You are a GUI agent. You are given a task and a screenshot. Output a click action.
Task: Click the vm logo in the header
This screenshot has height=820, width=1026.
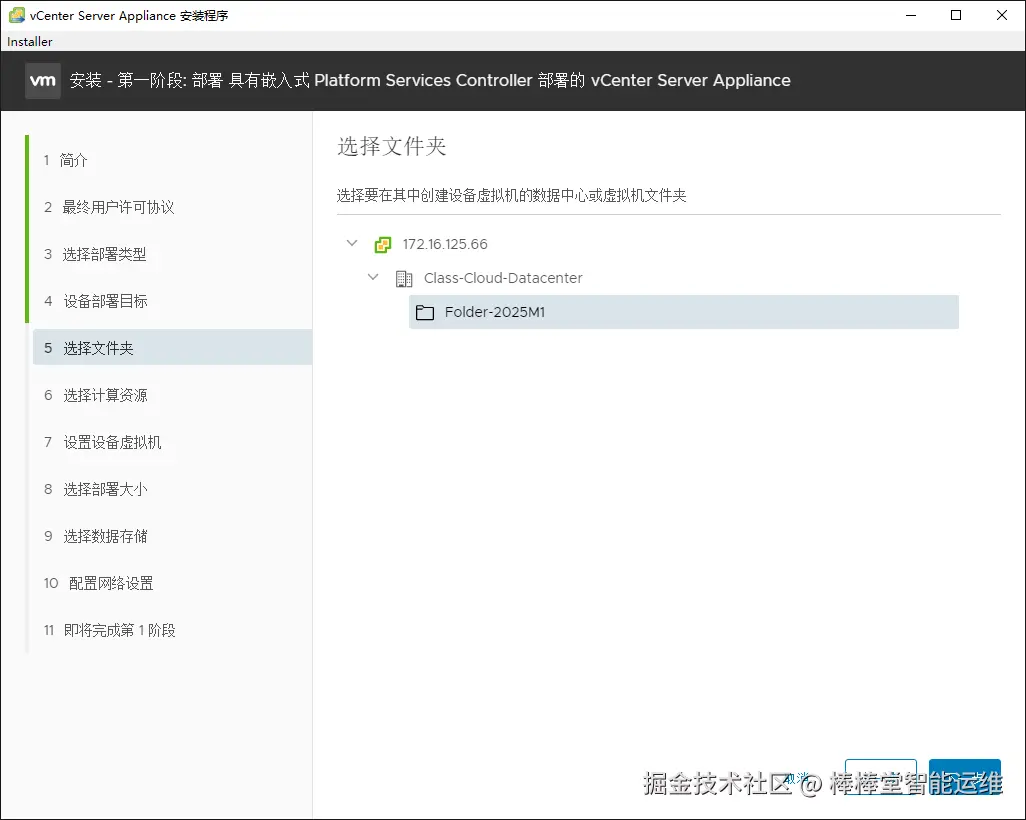pos(43,80)
